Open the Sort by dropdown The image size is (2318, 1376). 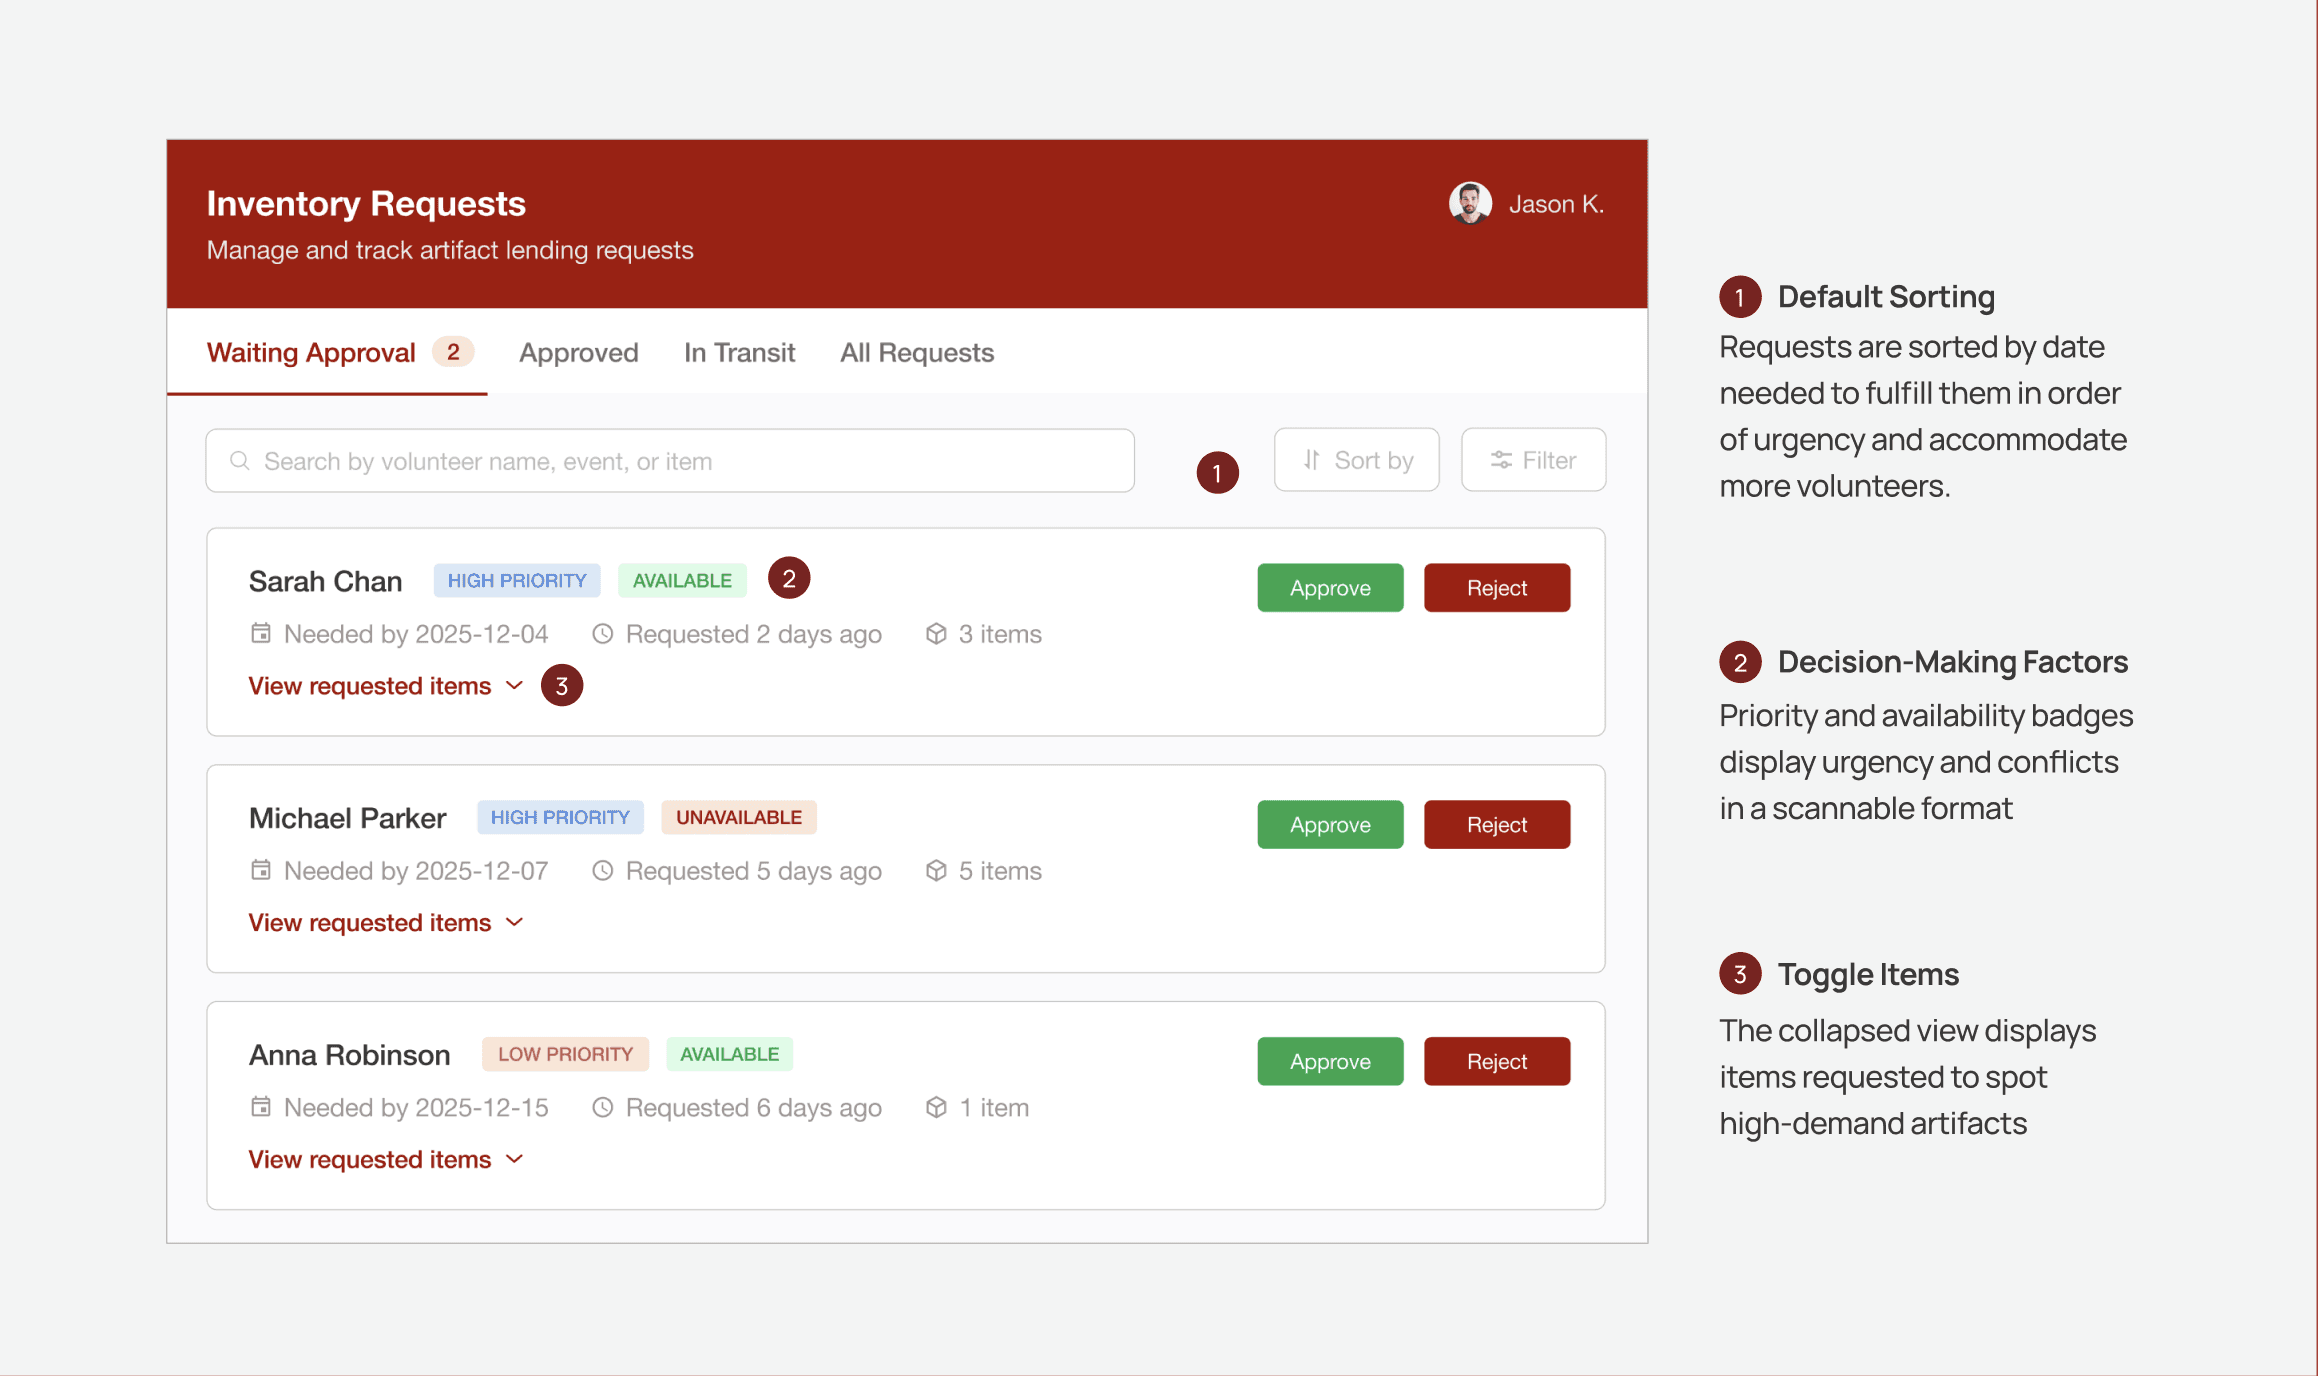tap(1356, 460)
